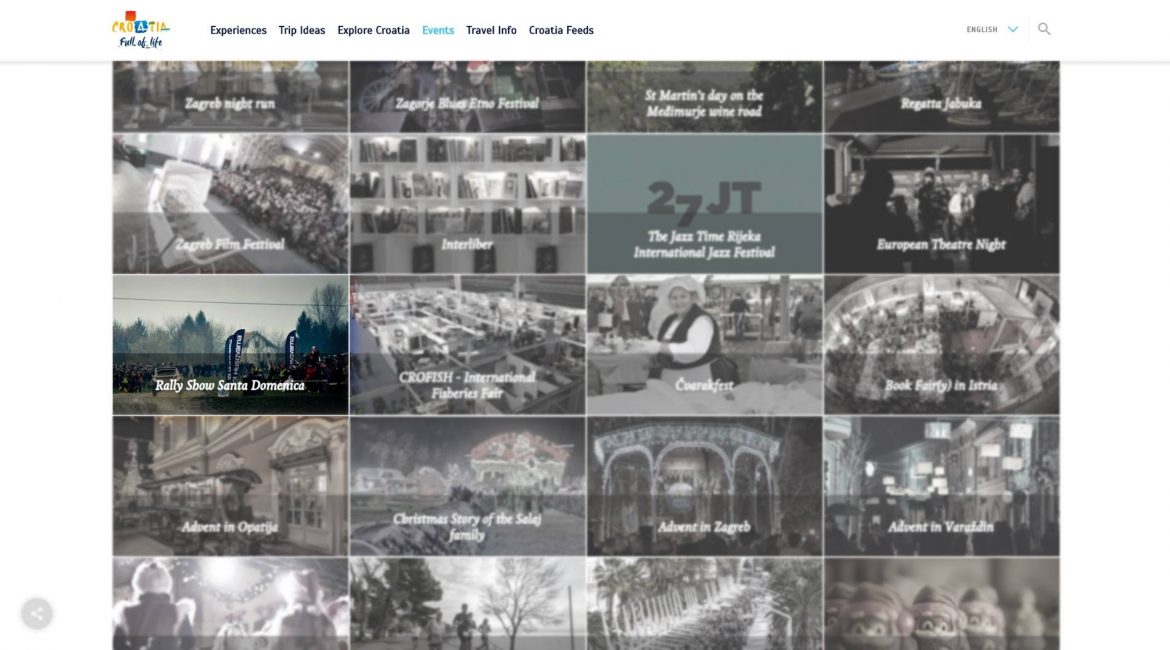This screenshot has height=650, width=1170.
Task: Select the Events nav item
Action: 438,30
